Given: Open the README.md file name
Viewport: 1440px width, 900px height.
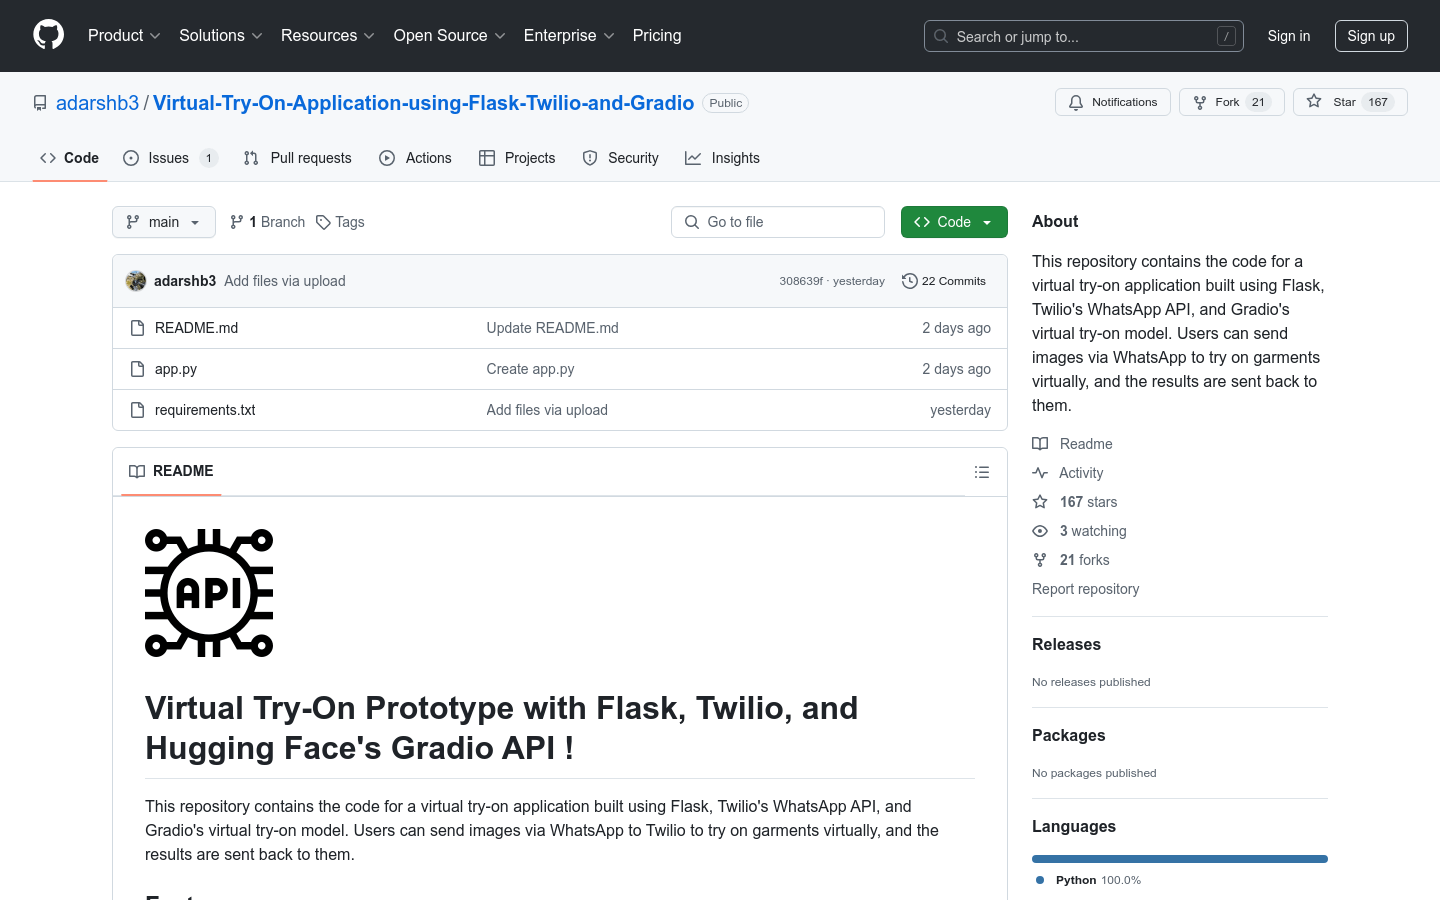Looking at the screenshot, I should (x=196, y=328).
